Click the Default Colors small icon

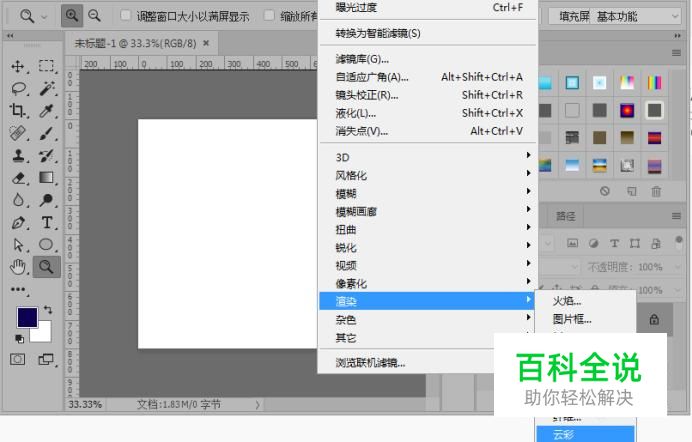[x=19, y=339]
